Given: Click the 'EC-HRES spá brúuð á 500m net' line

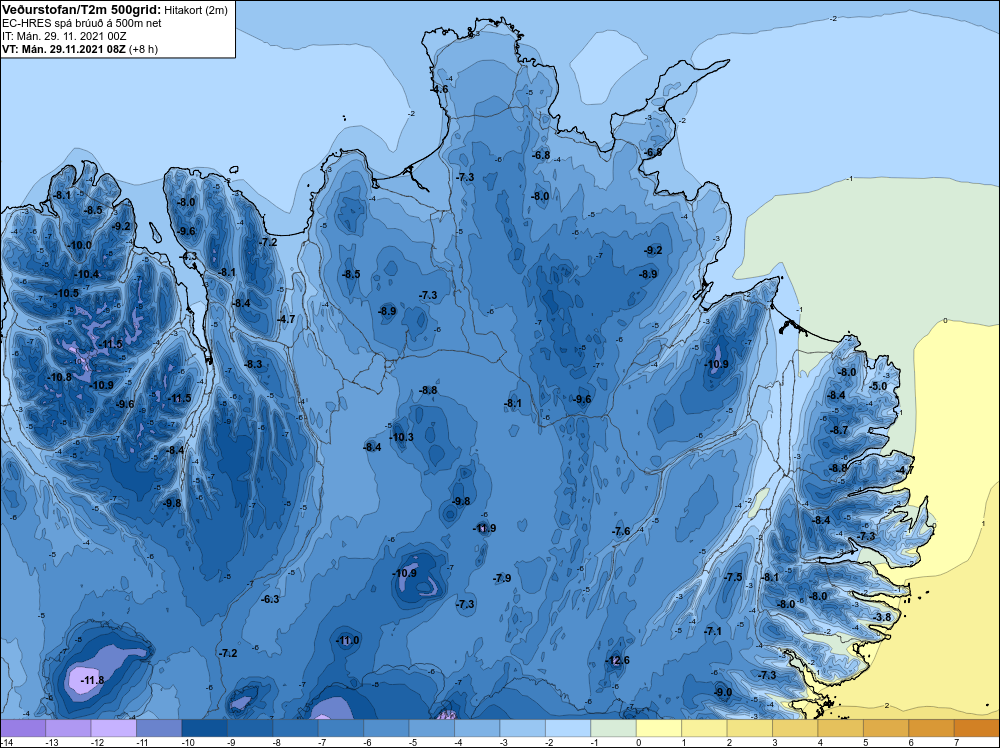Looking at the screenshot, I should coord(82,23).
